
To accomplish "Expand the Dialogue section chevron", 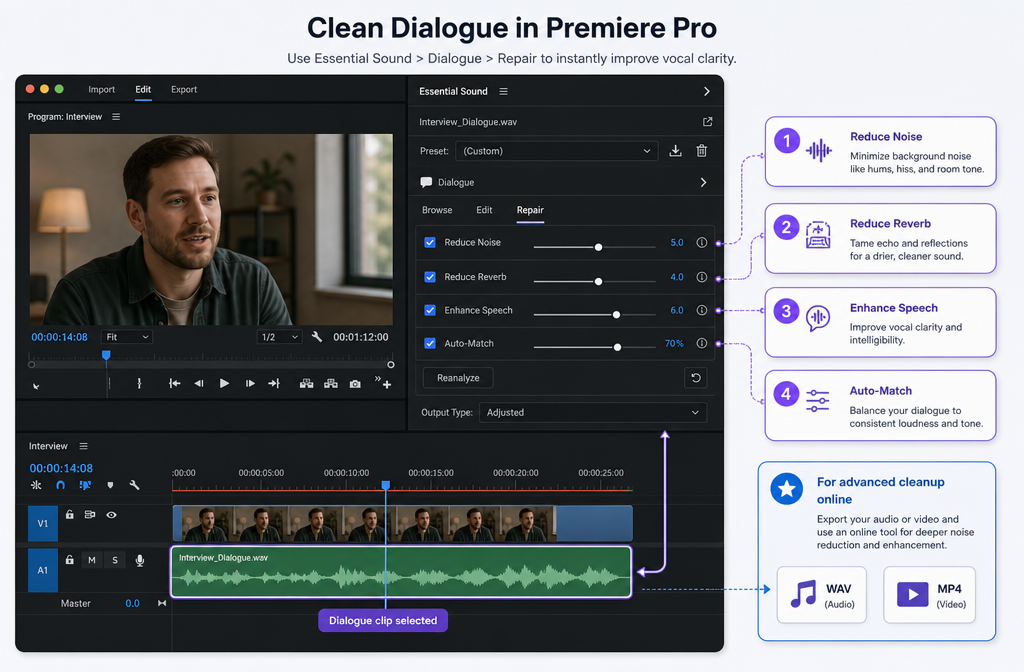I will coord(703,182).
